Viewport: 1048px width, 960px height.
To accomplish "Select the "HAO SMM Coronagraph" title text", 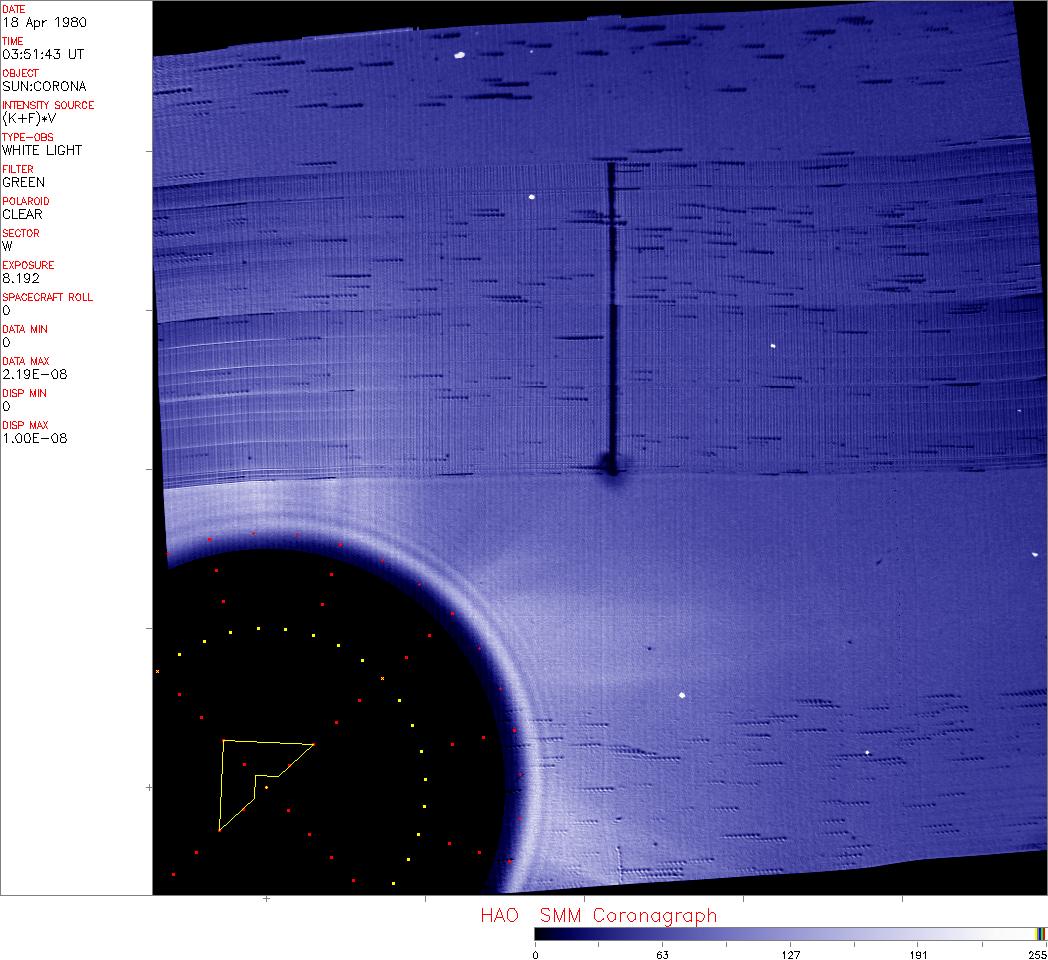I will pyautogui.click(x=598, y=915).
